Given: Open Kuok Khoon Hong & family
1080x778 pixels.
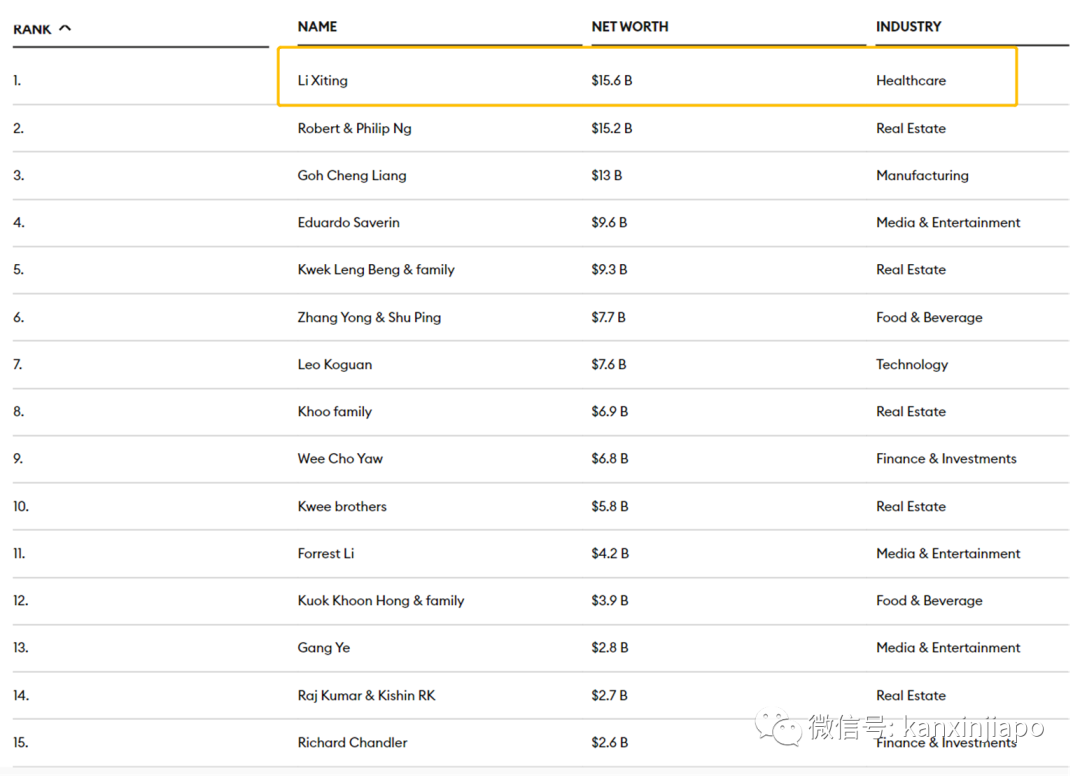Looking at the screenshot, I should 381,601.
